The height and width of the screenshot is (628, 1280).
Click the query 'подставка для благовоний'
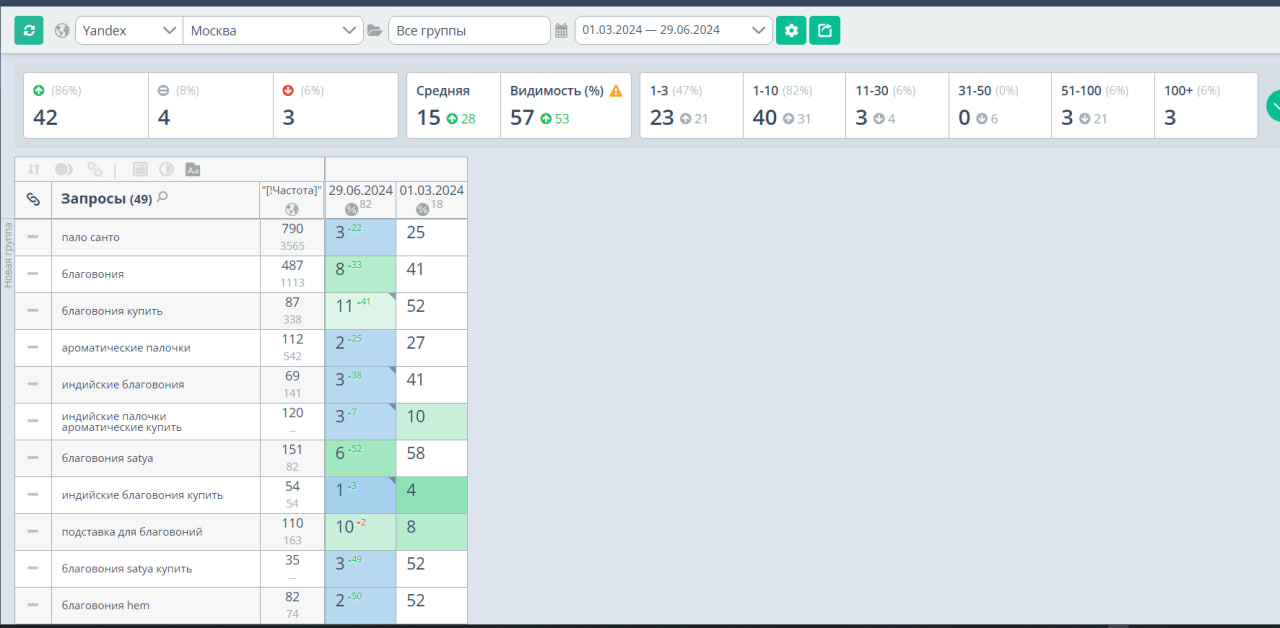point(132,532)
